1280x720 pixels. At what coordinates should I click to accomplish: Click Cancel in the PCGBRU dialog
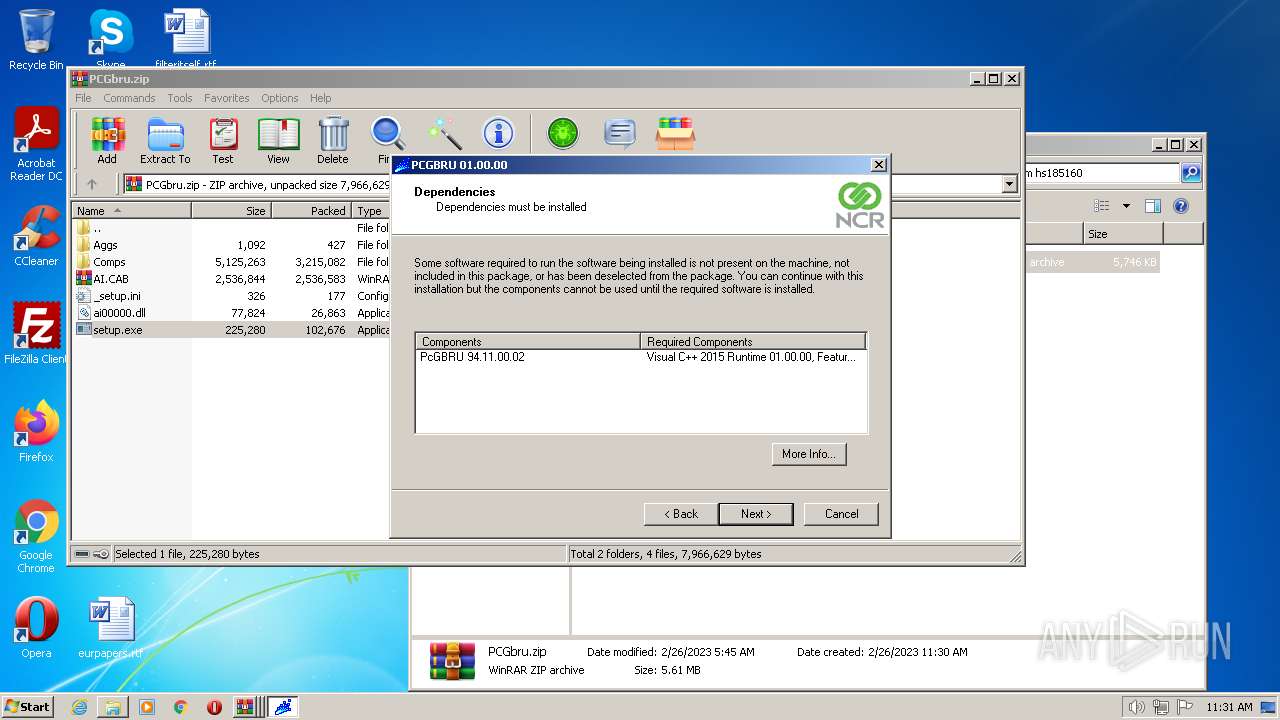(841, 514)
